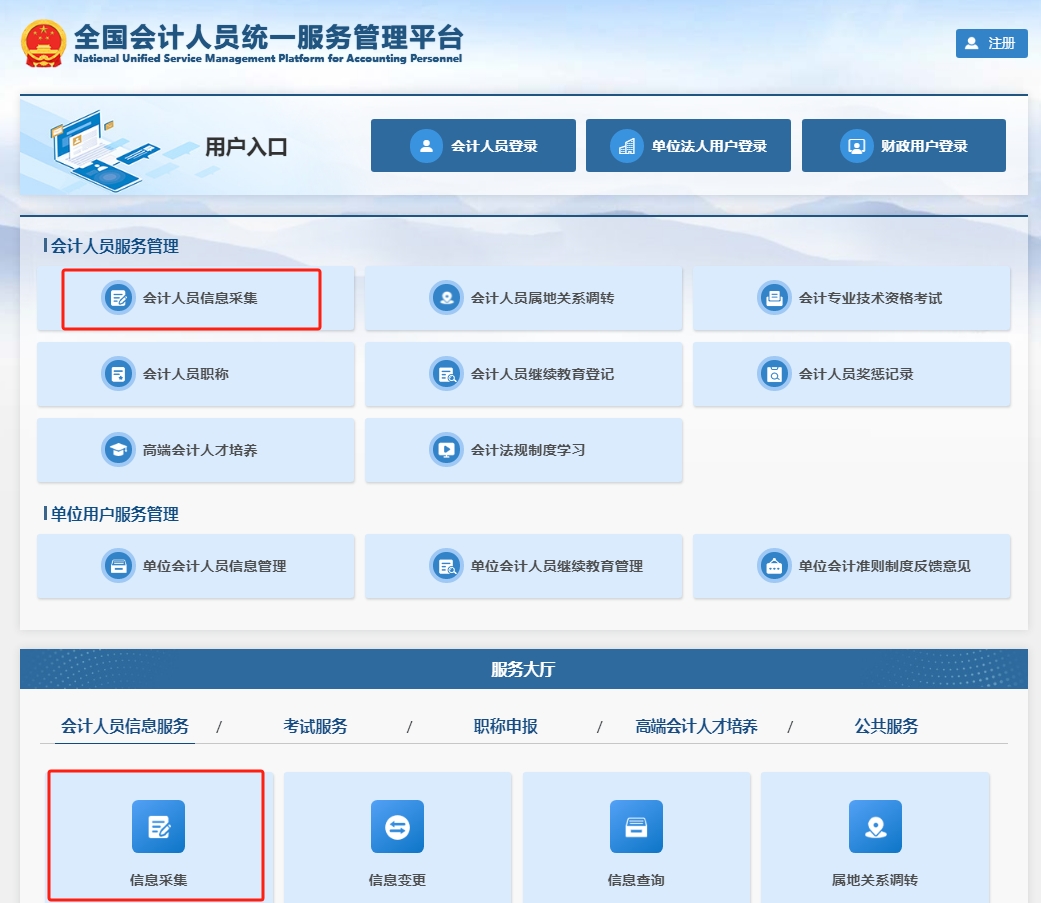
Task: Click the 会计法规制度学习 play icon
Action: (445, 450)
